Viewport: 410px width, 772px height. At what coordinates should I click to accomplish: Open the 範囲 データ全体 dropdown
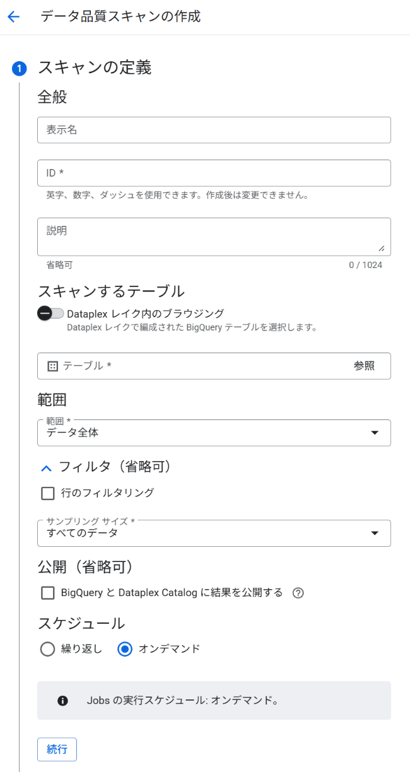214,433
